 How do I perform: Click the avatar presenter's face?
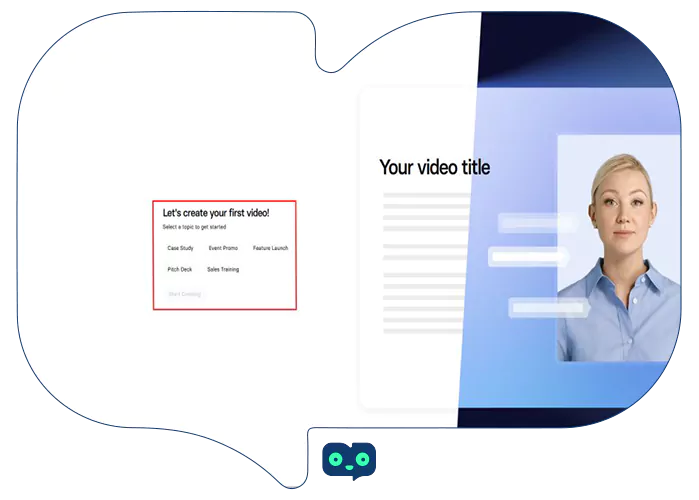coord(621,204)
